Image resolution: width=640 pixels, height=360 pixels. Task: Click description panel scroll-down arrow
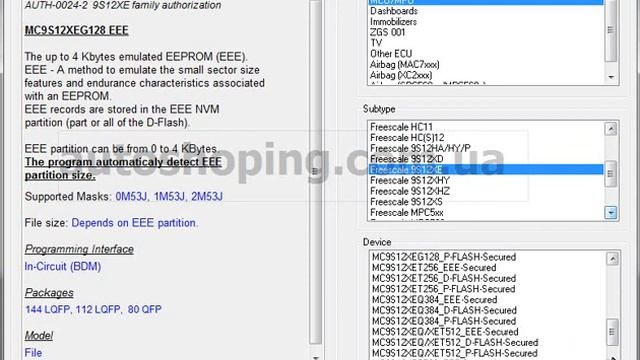(315, 357)
